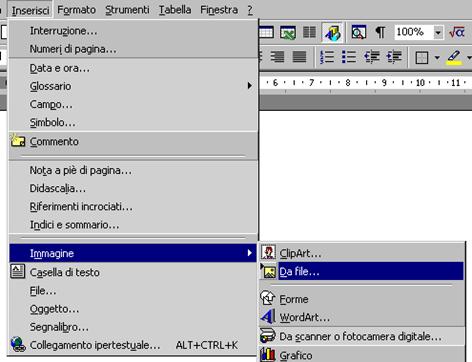The width and height of the screenshot is (472, 362).
Task: Click the Insert Table toolbar icon
Action: pos(267,32)
